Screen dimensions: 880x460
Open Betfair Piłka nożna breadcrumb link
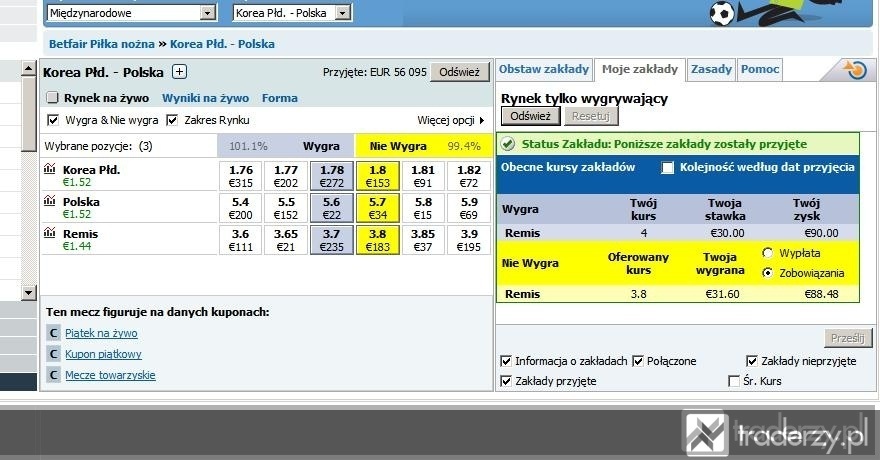click(x=102, y=44)
